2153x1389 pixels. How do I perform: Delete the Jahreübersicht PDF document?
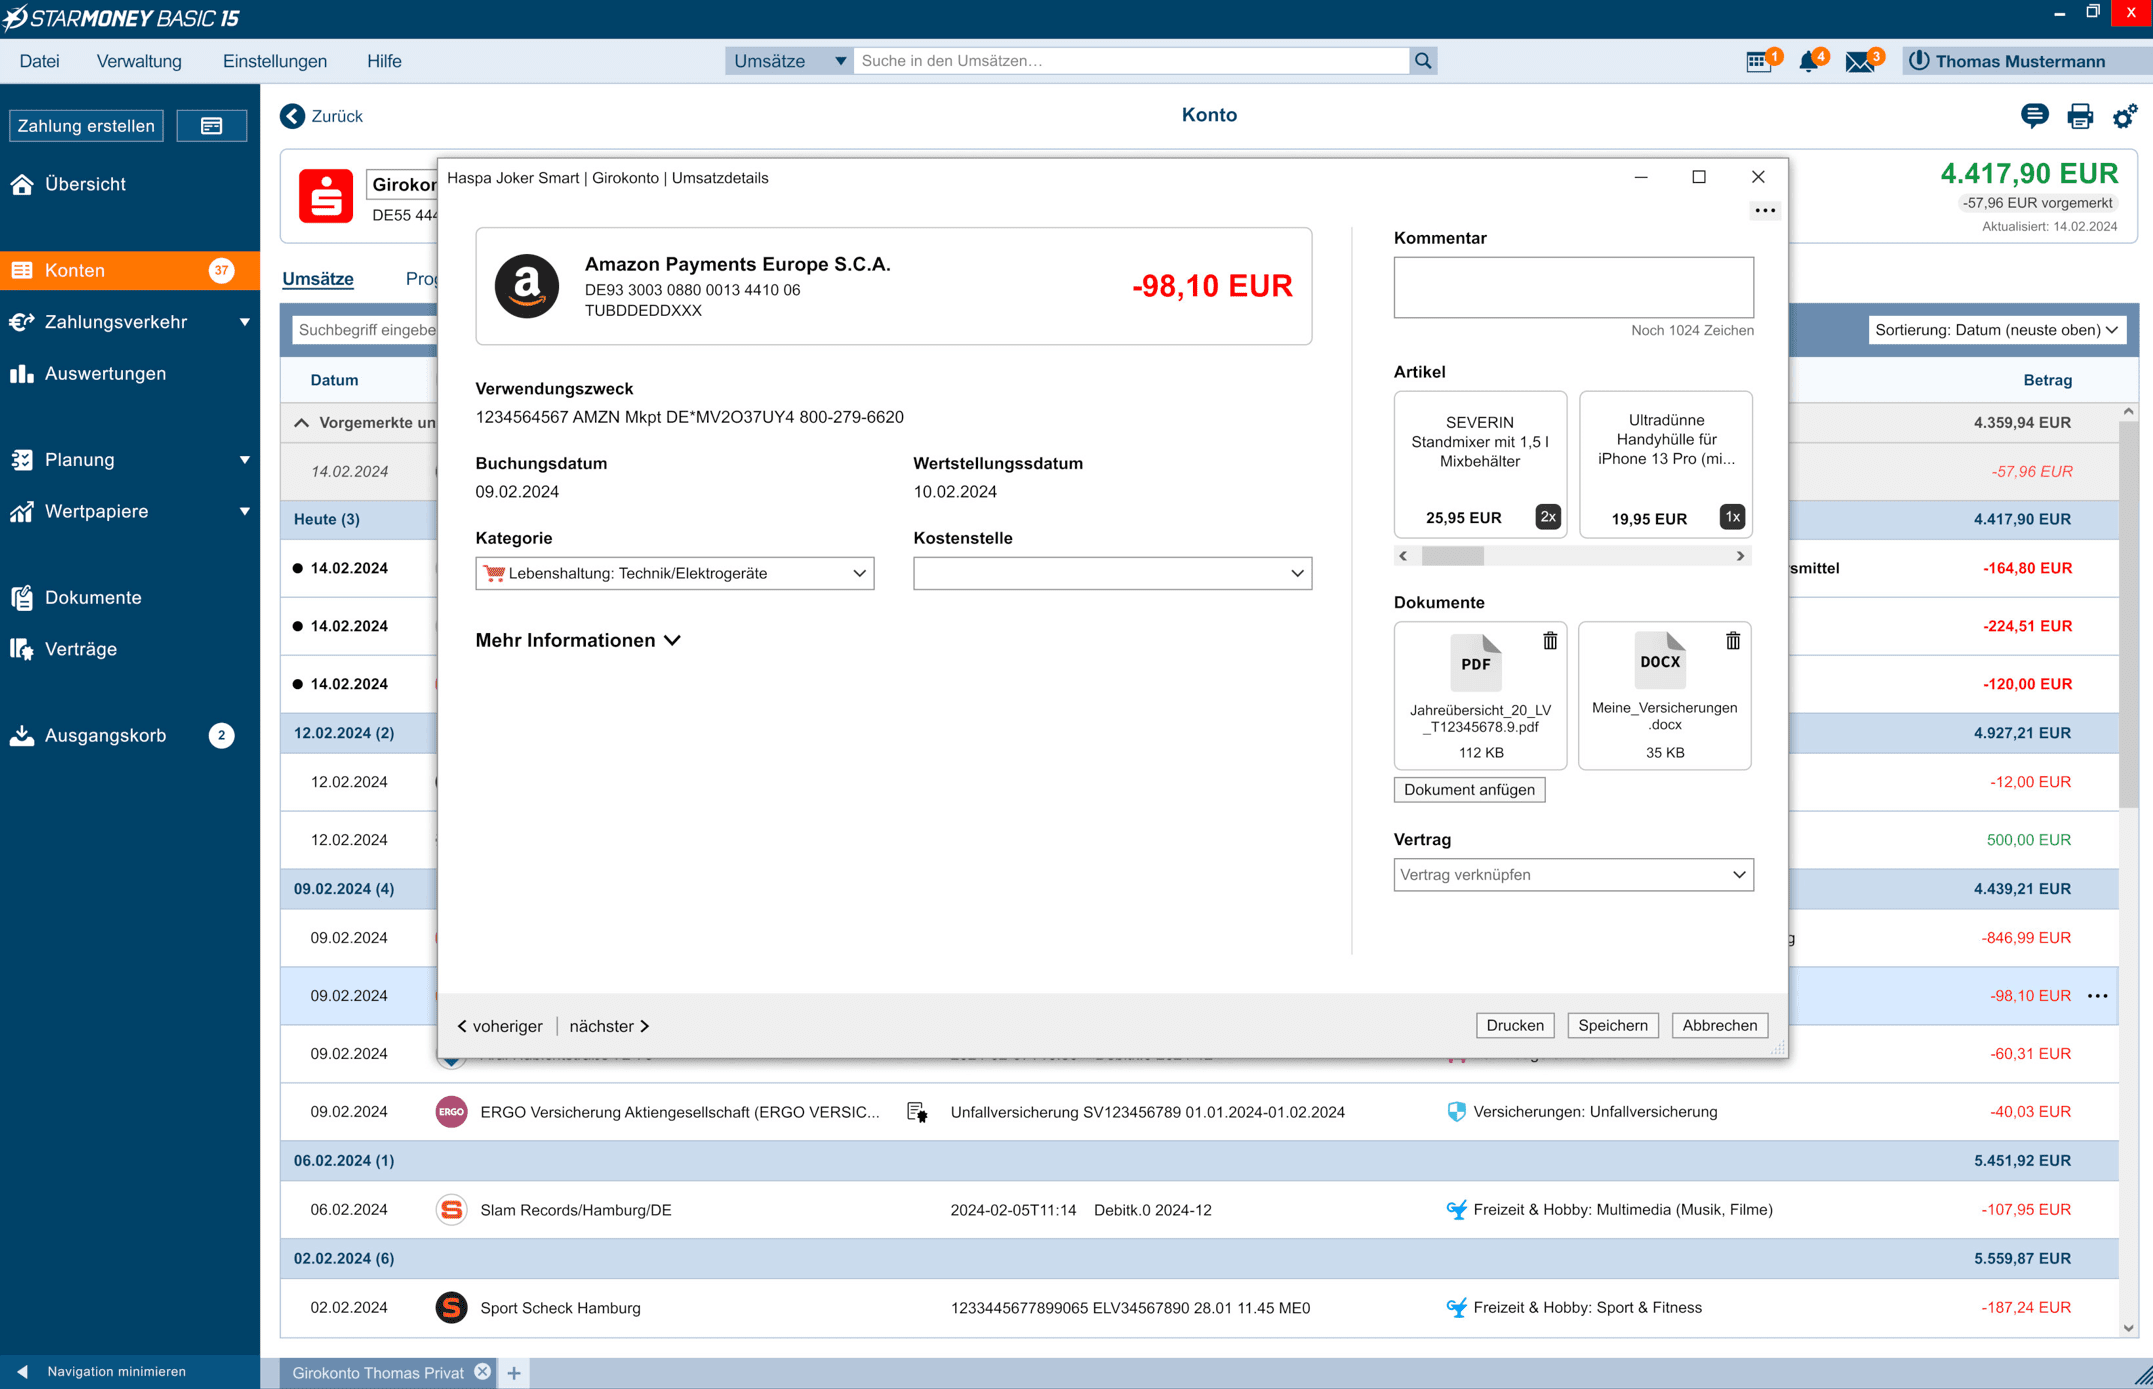pyautogui.click(x=1550, y=641)
